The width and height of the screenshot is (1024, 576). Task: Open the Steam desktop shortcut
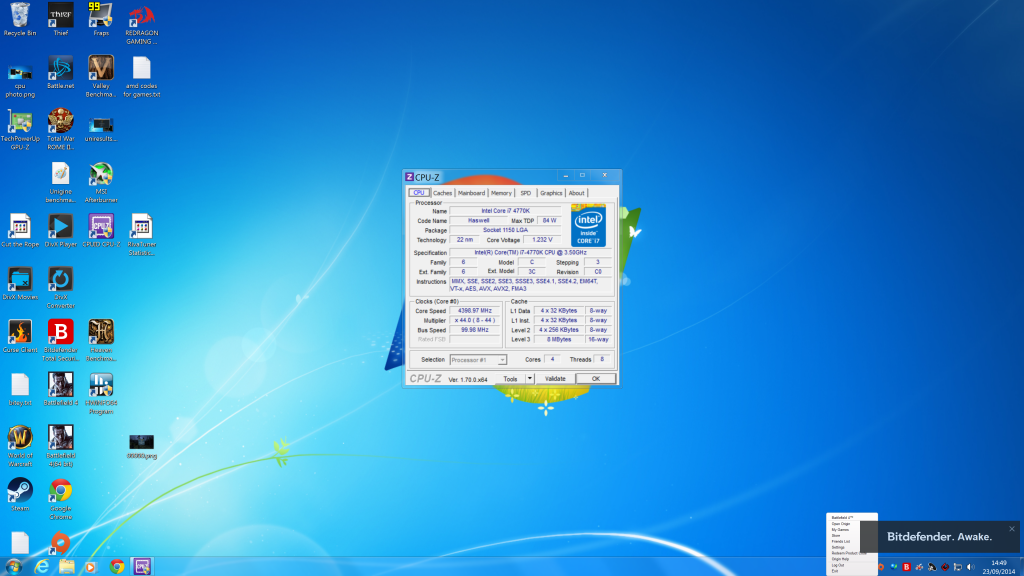[x=20, y=490]
